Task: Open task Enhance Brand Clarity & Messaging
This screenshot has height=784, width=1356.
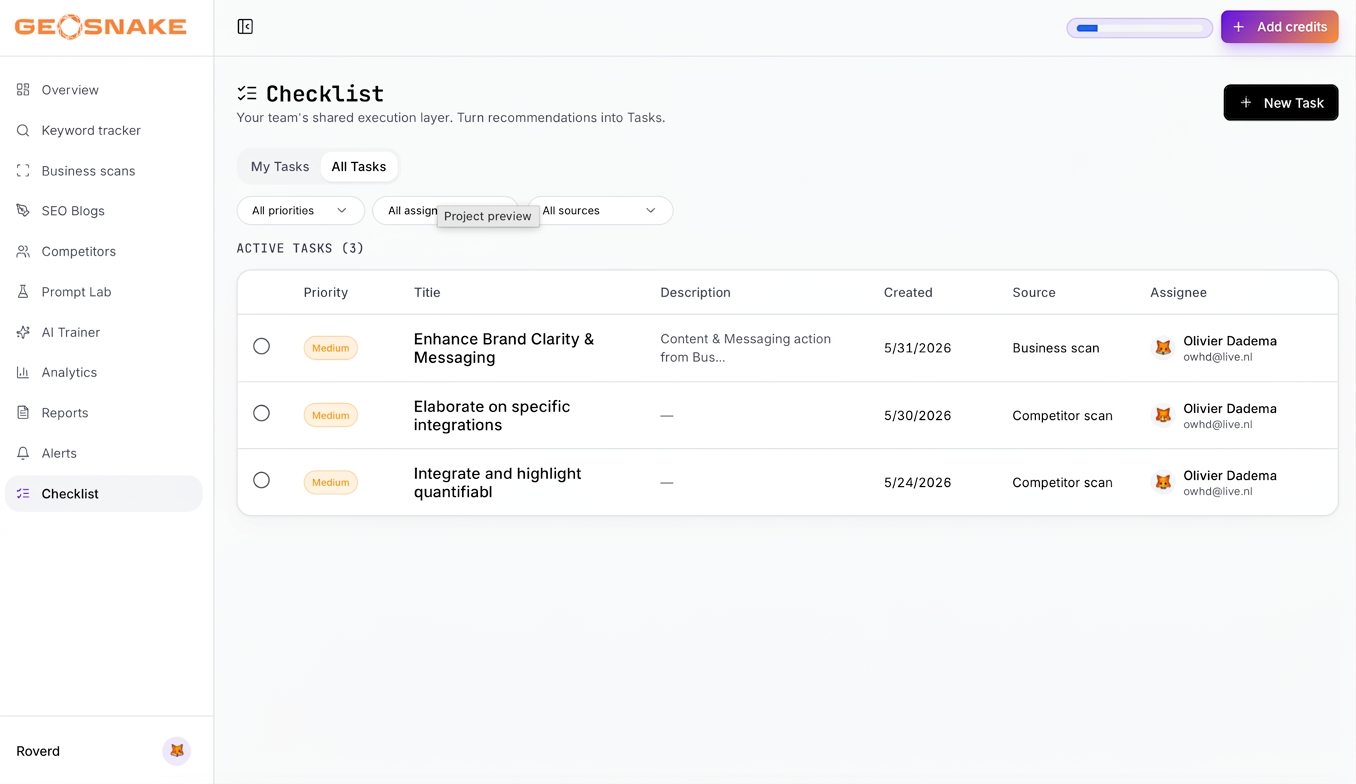Action: coord(504,348)
